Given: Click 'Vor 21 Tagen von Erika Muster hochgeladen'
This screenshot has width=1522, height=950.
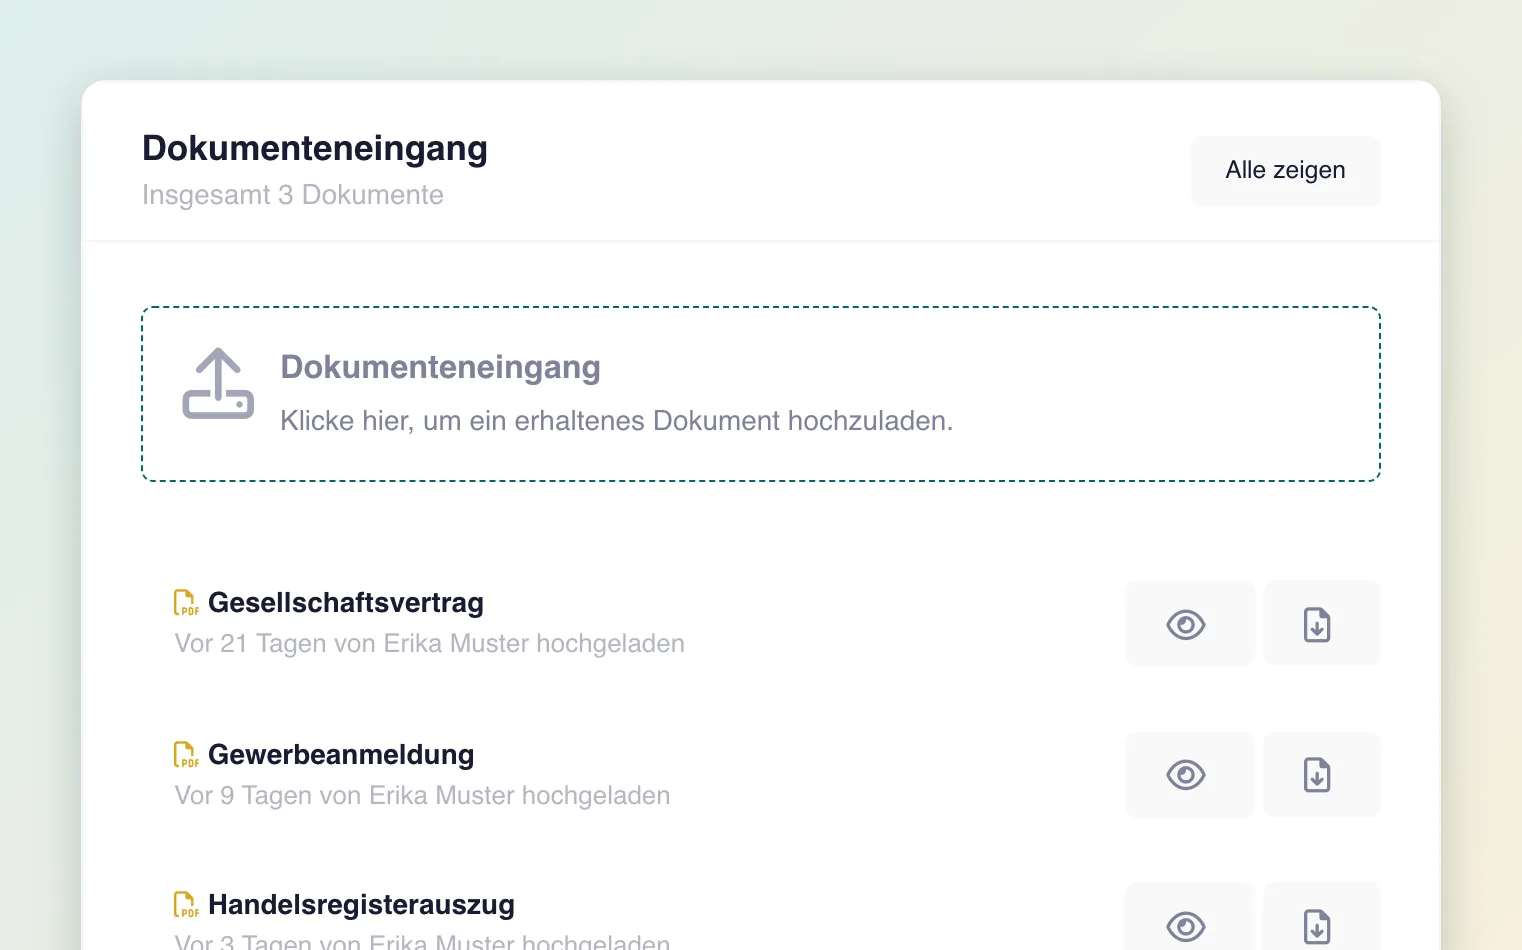Looking at the screenshot, I should [430, 643].
